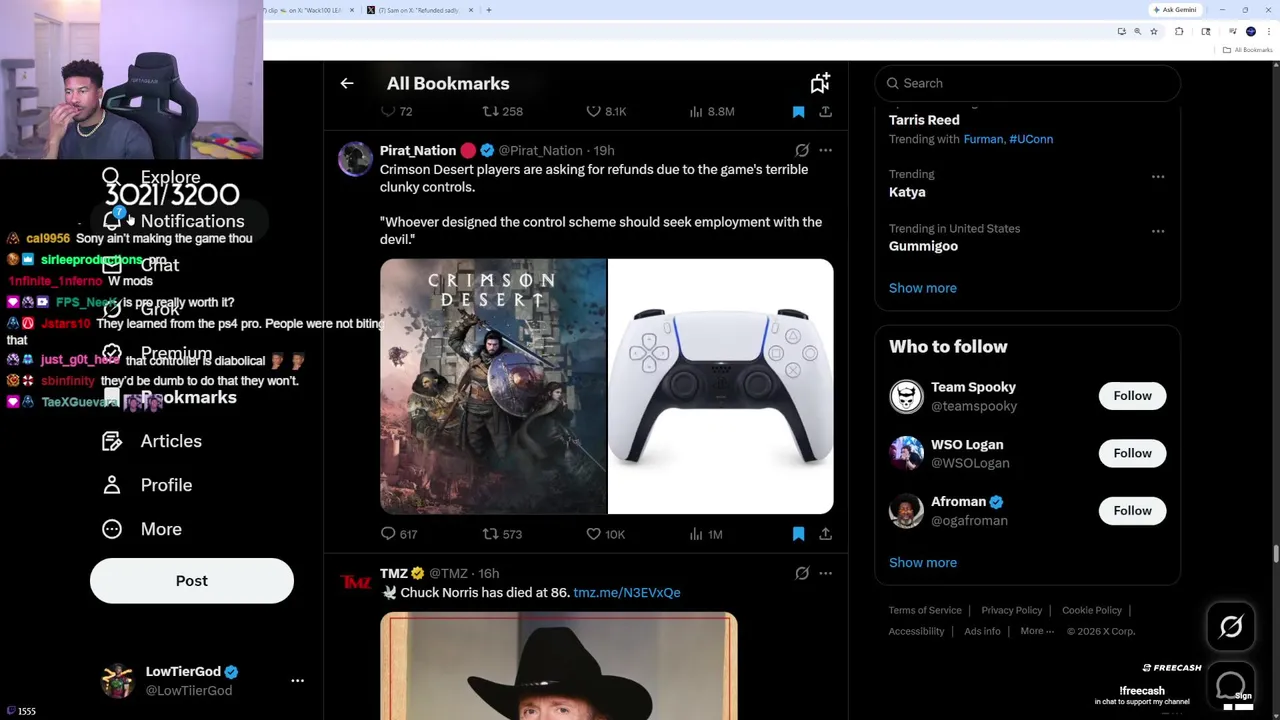This screenshot has height=720, width=1280.
Task: Open more options for the Katya trend
Action: pyautogui.click(x=1158, y=177)
